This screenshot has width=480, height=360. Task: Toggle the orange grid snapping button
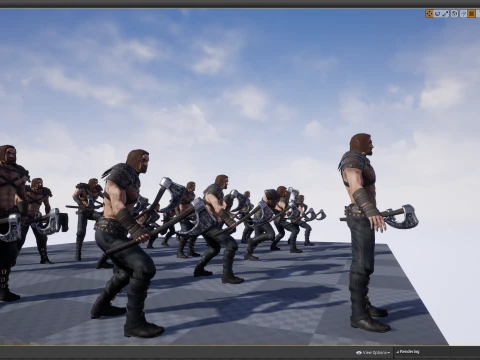[471, 14]
